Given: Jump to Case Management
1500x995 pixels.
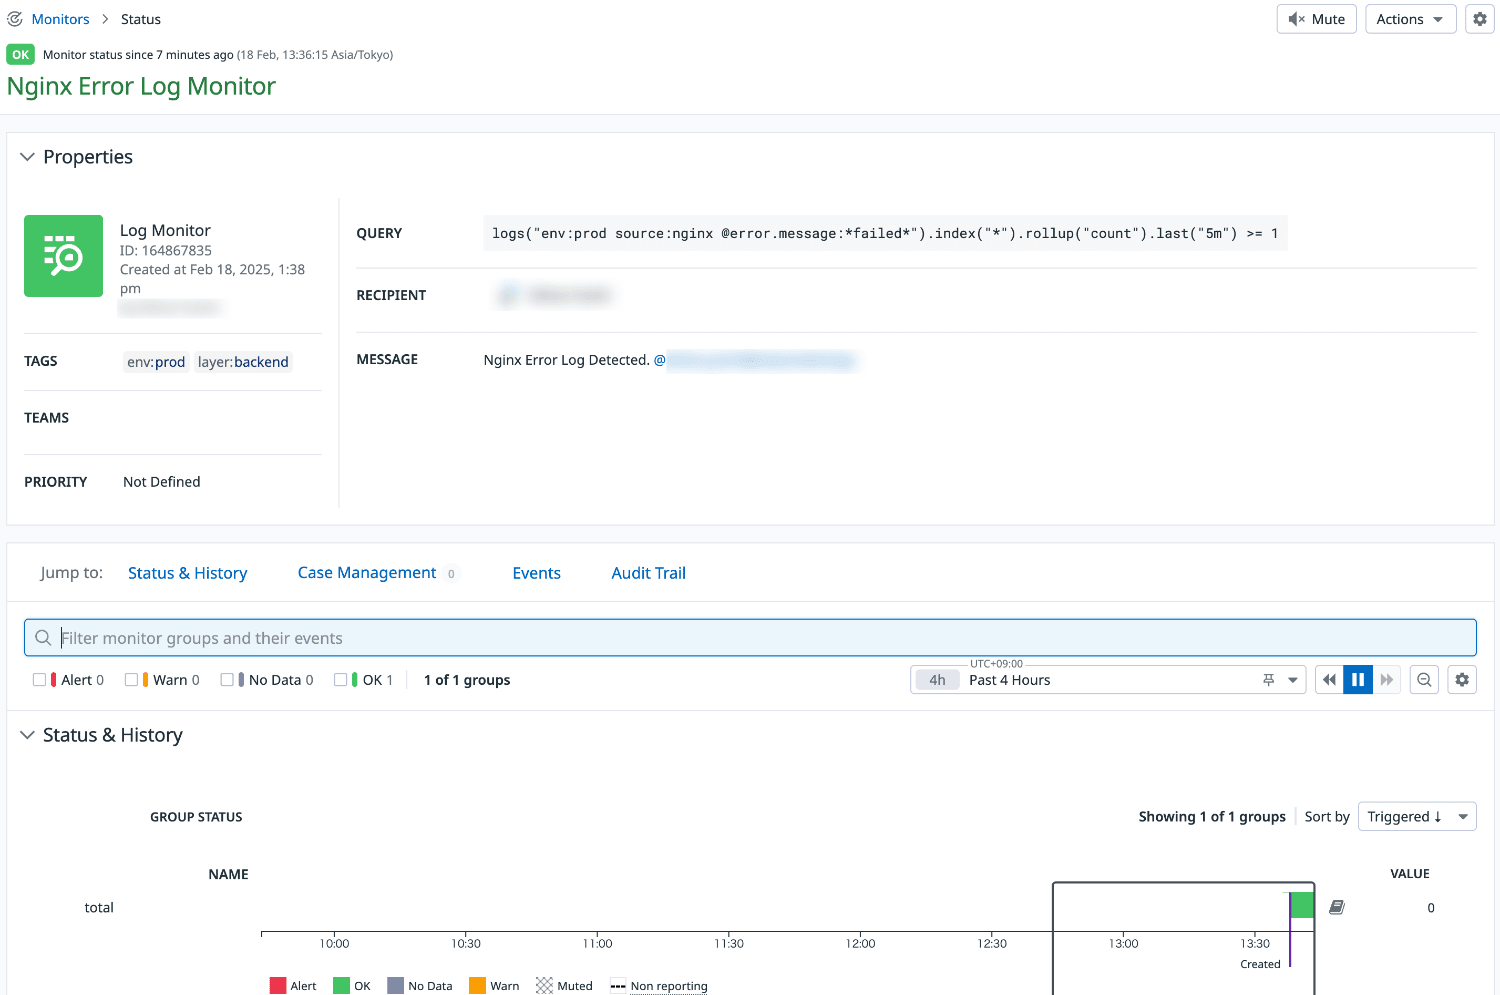Looking at the screenshot, I should [x=367, y=573].
